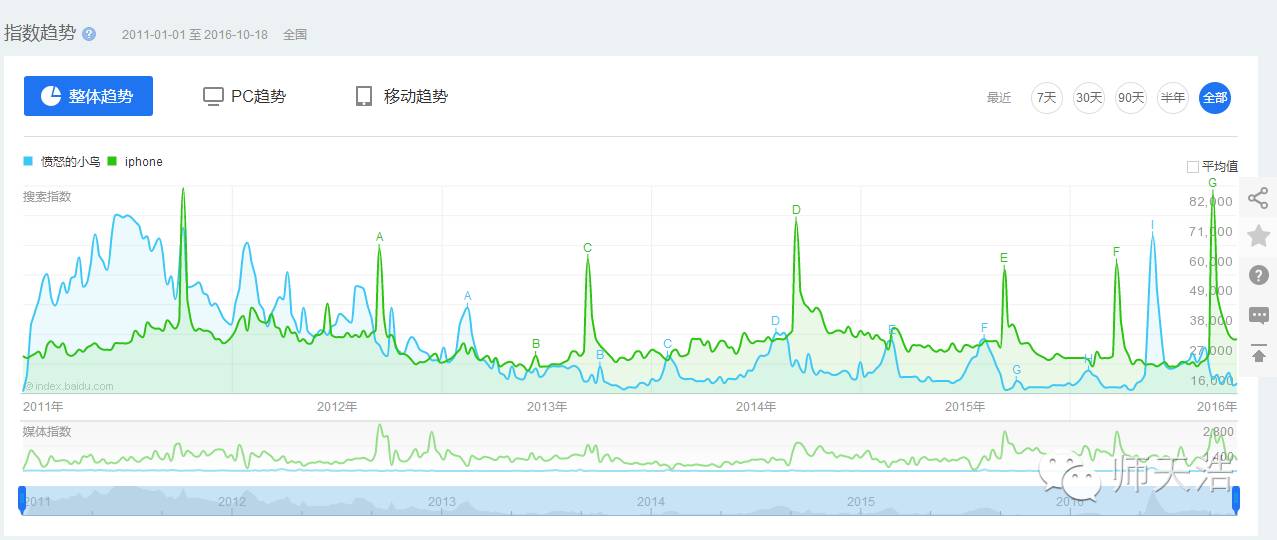Switch to the 移动趋势 tab
1277x540 pixels.
pyautogui.click(x=402, y=96)
